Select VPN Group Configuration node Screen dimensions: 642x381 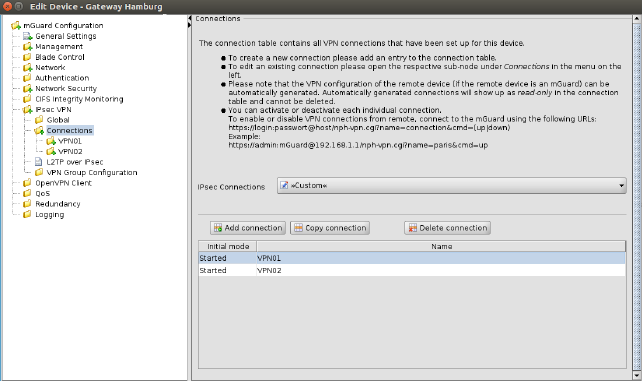coord(92,172)
